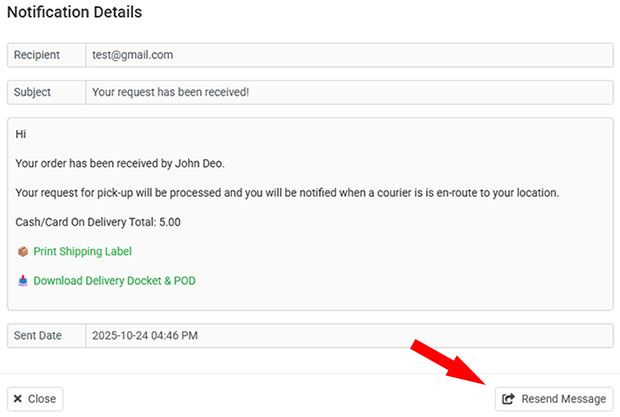Open the Download Delivery Docket & POD link
Image resolution: width=620 pixels, height=417 pixels.
(114, 281)
